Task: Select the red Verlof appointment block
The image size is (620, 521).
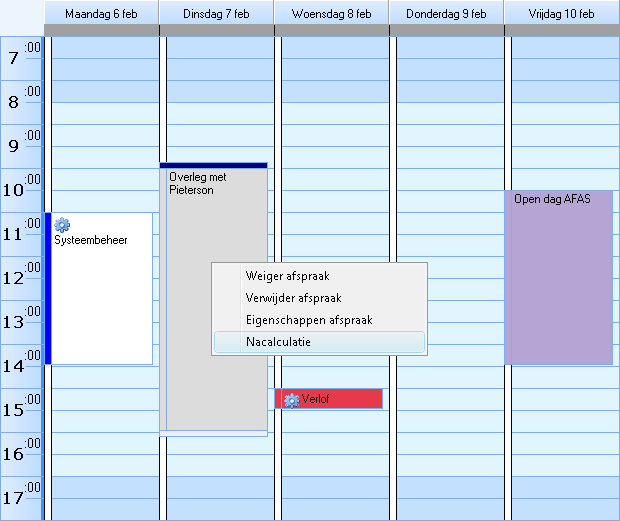Action: (x=329, y=399)
